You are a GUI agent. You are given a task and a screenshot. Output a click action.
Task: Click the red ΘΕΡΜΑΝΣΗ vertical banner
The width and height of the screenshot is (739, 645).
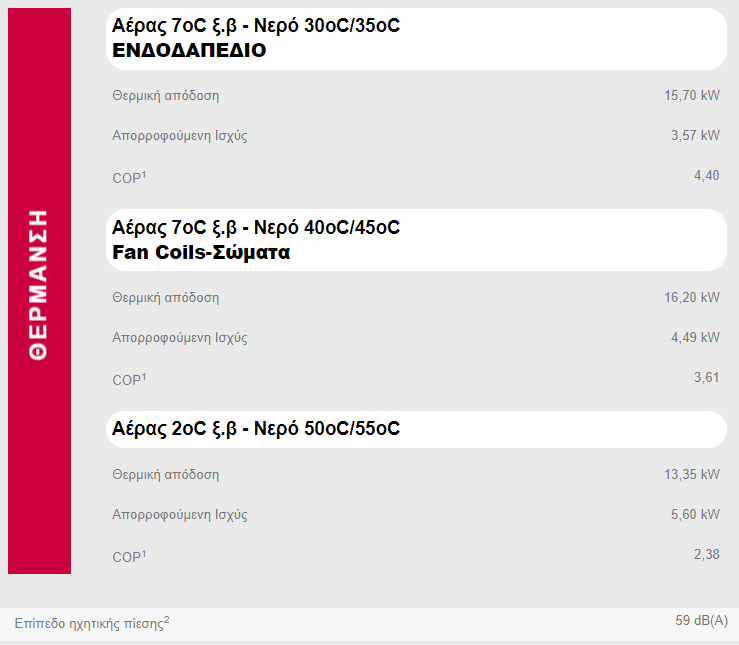(x=39, y=290)
